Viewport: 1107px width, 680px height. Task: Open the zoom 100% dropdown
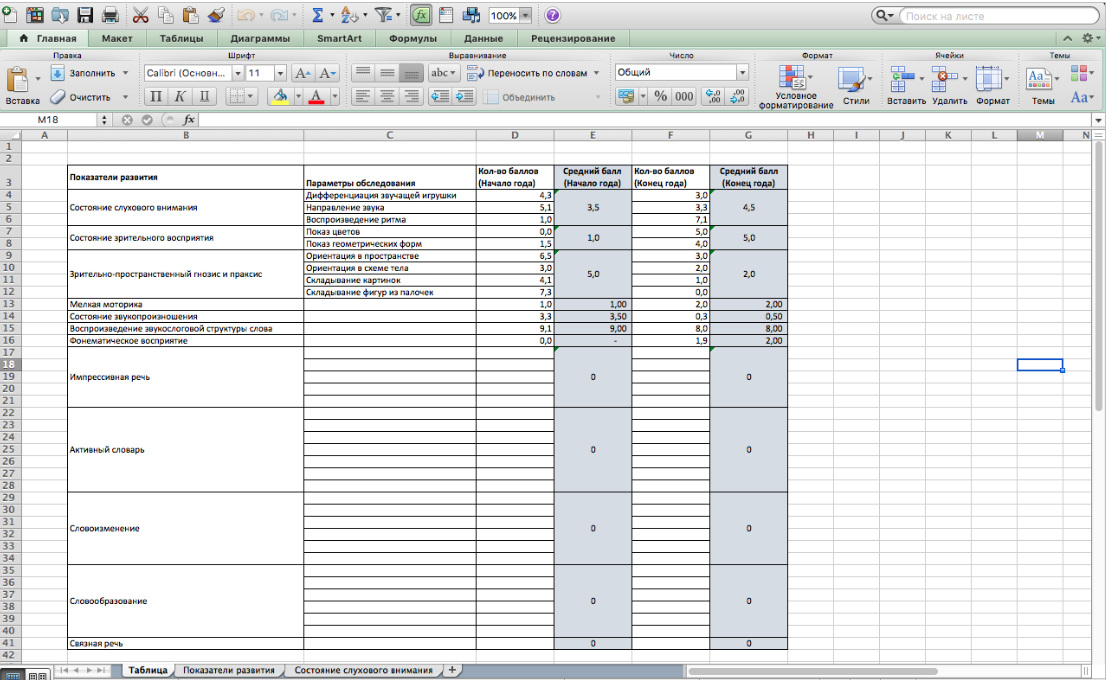(525, 16)
